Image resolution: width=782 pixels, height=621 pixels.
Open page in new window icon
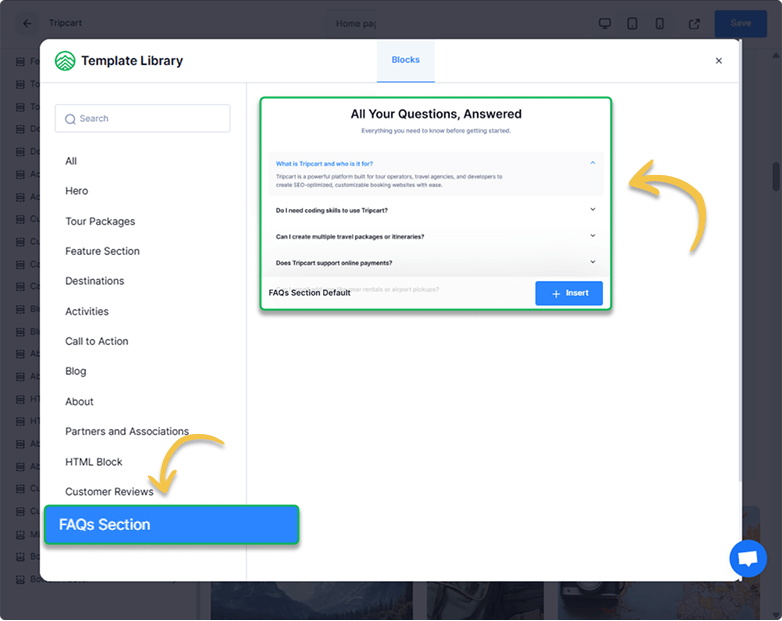pos(694,23)
